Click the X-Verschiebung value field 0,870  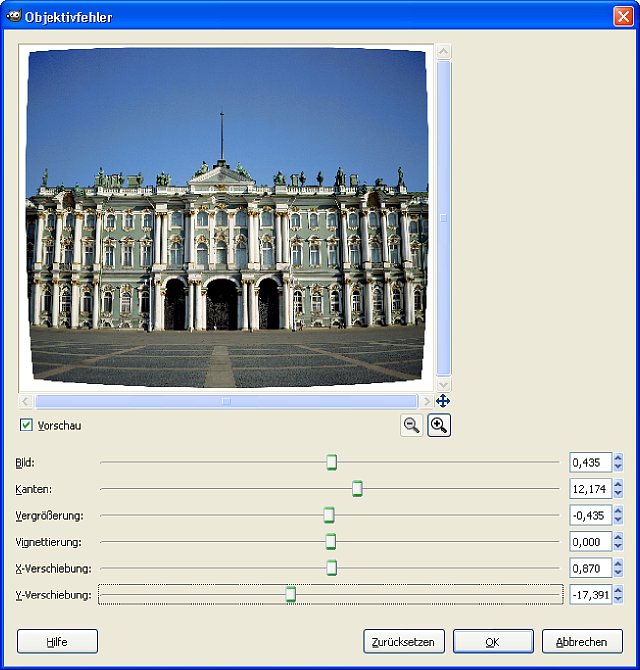(x=590, y=568)
